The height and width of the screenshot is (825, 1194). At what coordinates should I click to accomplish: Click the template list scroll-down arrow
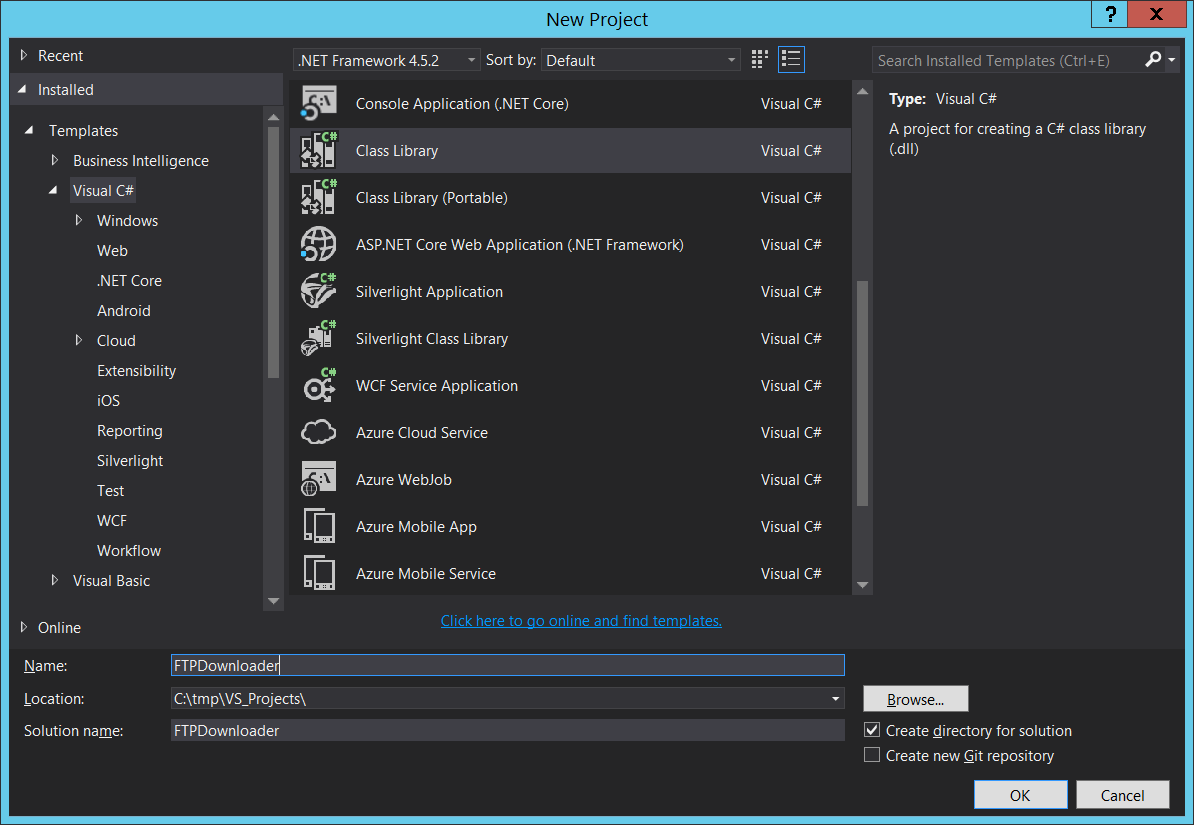tap(862, 585)
